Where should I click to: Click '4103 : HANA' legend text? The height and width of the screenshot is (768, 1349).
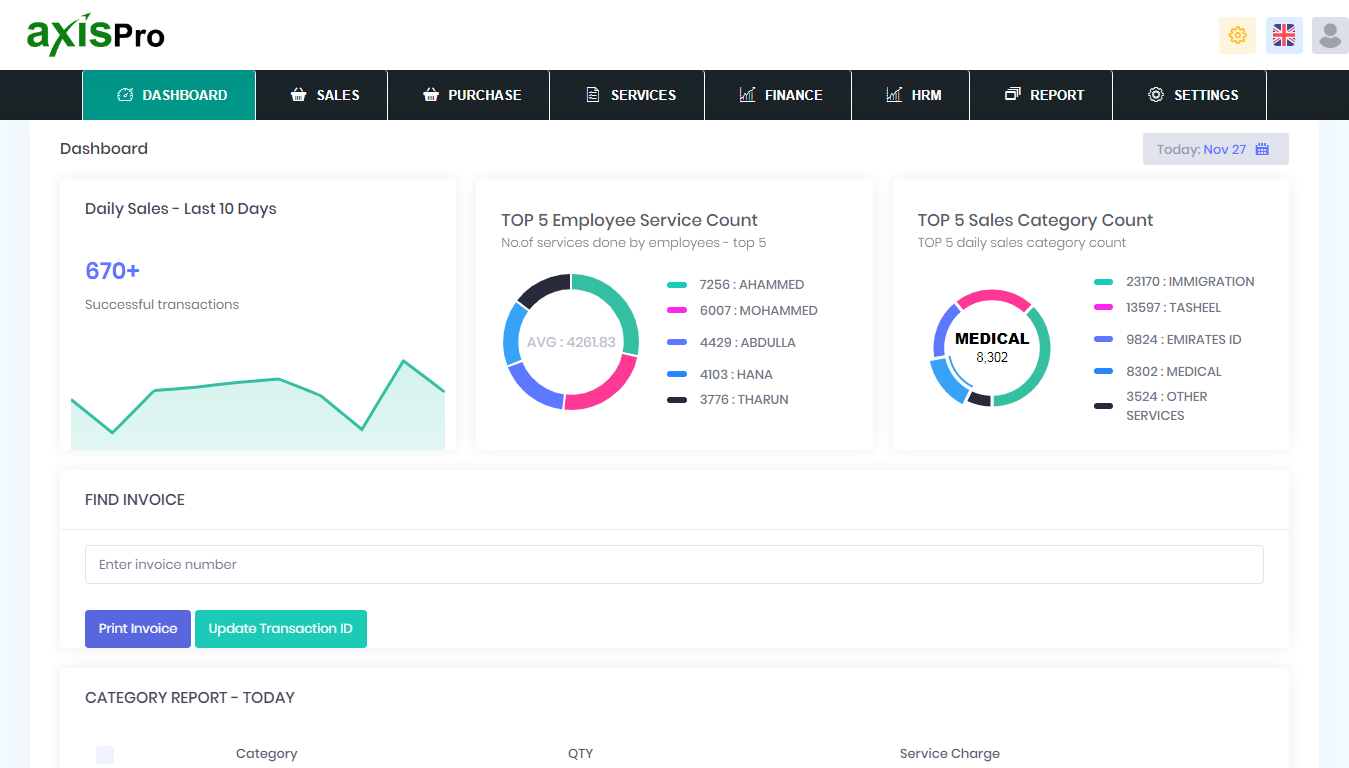(736, 375)
